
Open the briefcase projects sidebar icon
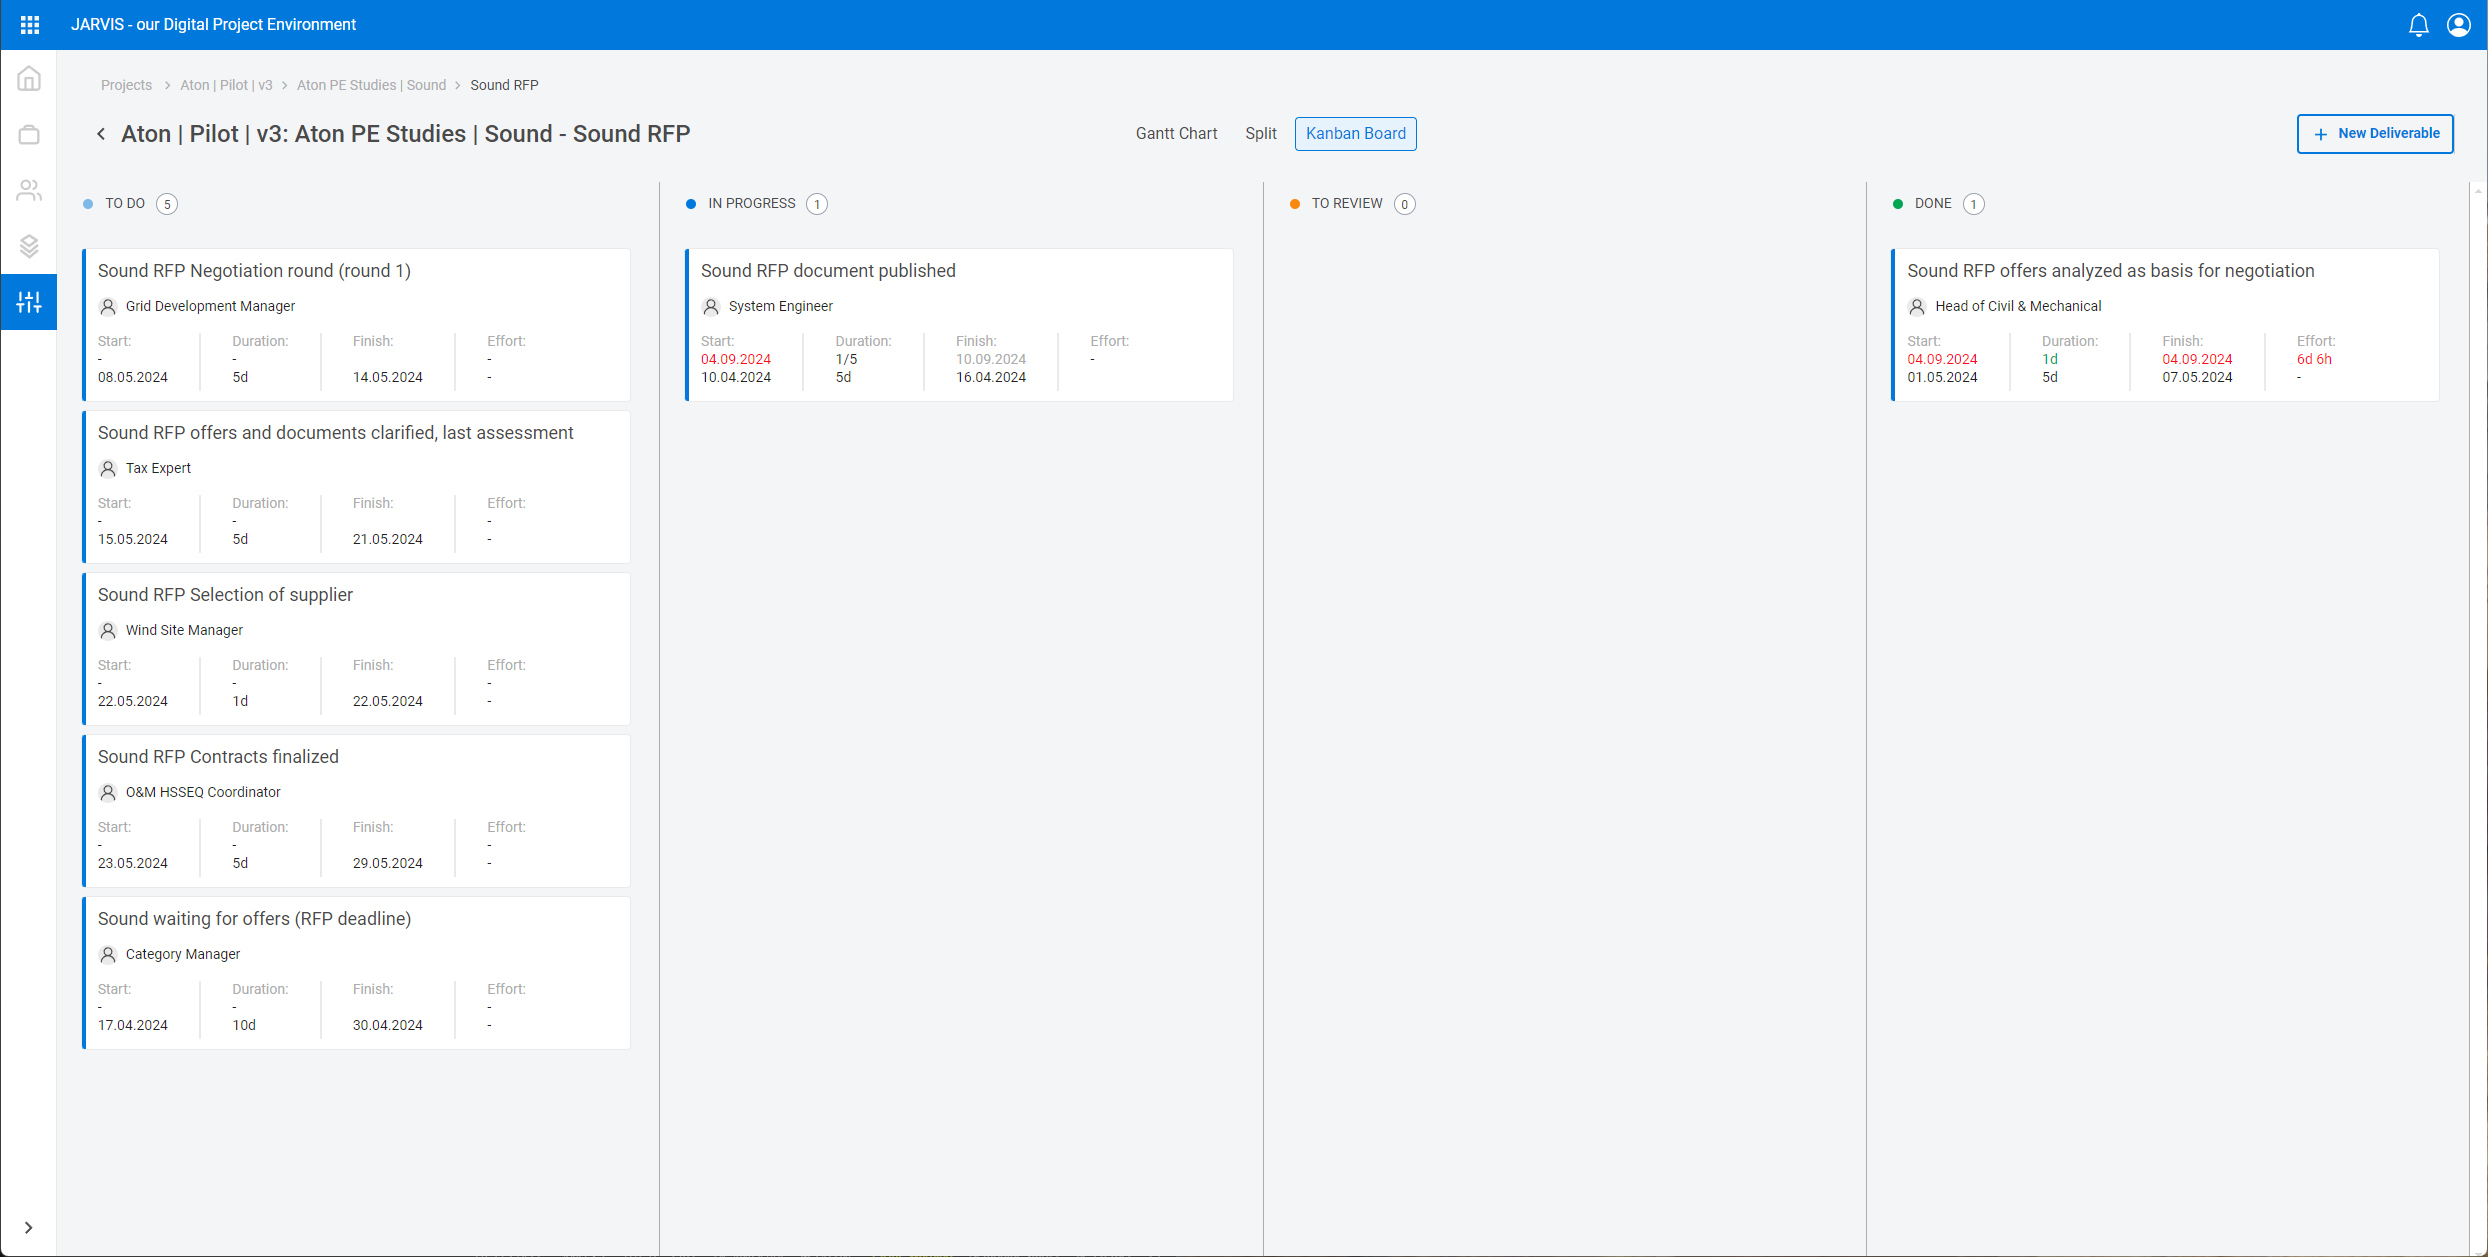pyautogui.click(x=29, y=134)
